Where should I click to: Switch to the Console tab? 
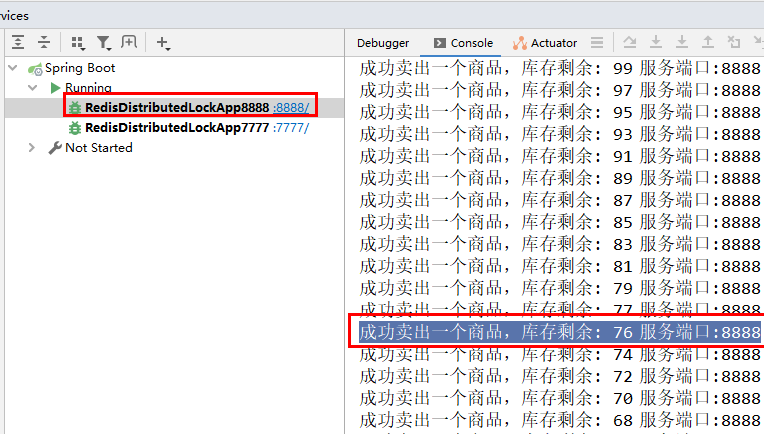[x=462, y=43]
